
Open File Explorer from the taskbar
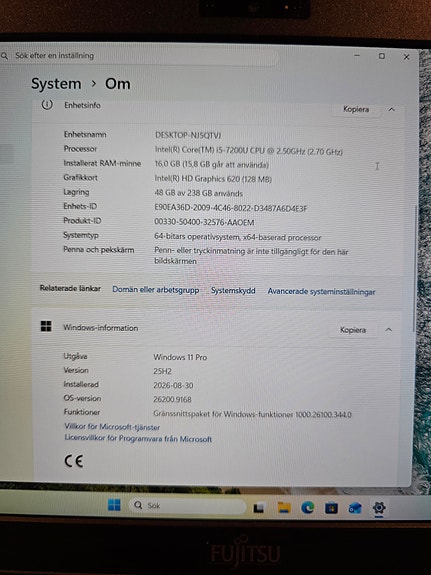pyautogui.click(x=284, y=508)
